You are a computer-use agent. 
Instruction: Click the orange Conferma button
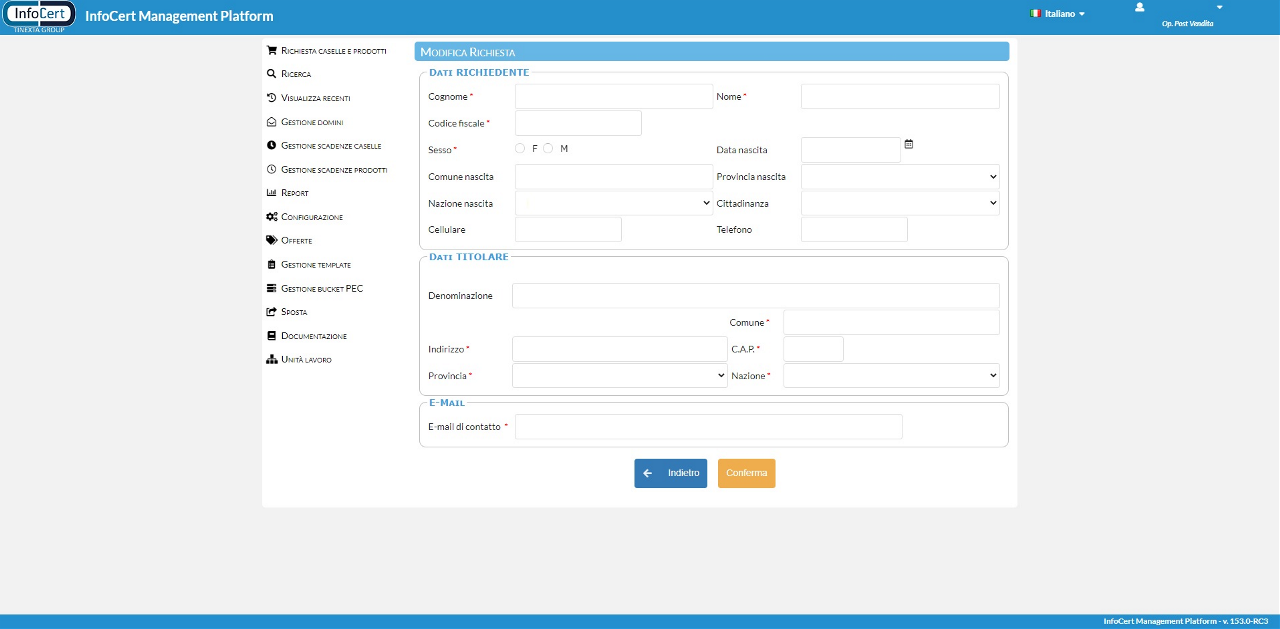pyautogui.click(x=746, y=473)
